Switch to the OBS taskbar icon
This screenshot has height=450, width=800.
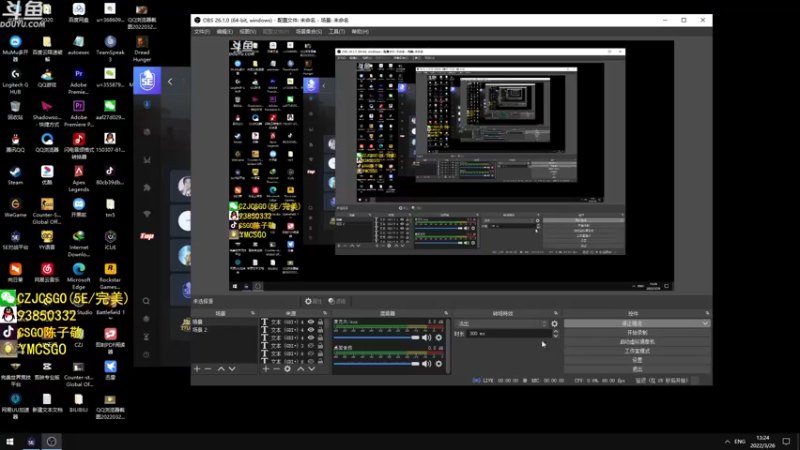tap(52, 441)
